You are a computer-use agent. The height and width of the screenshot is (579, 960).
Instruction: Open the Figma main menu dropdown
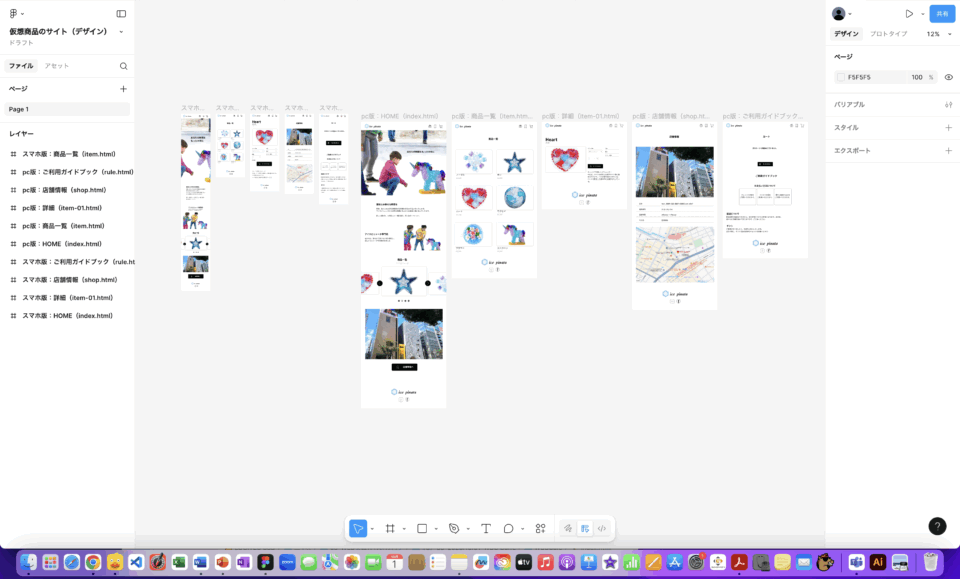(17, 14)
